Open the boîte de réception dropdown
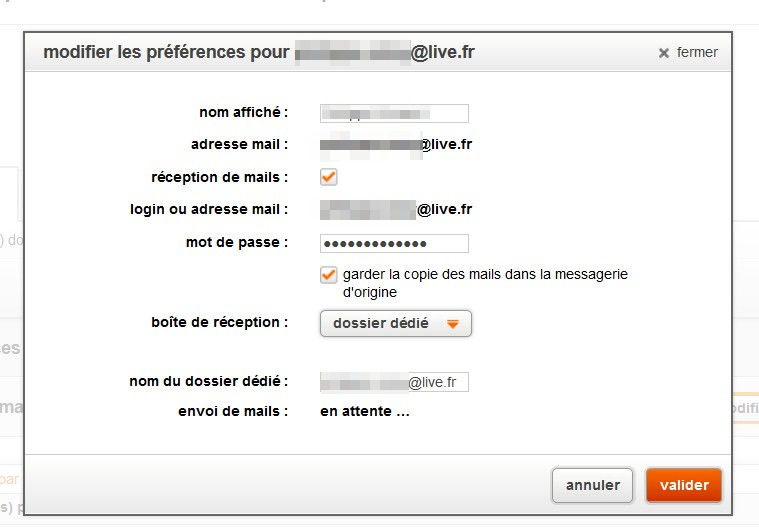The image size is (759, 530). (x=395, y=324)
